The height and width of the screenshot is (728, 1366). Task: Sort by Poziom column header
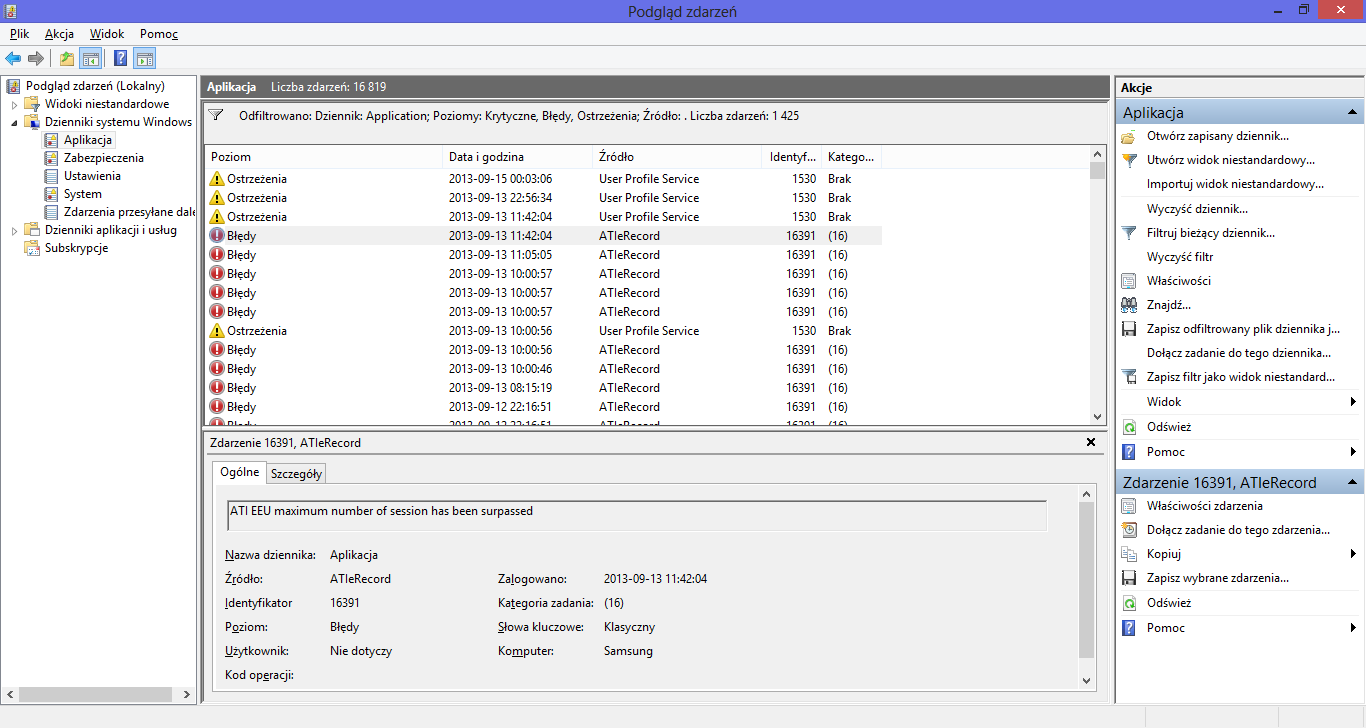click(323, 157)
